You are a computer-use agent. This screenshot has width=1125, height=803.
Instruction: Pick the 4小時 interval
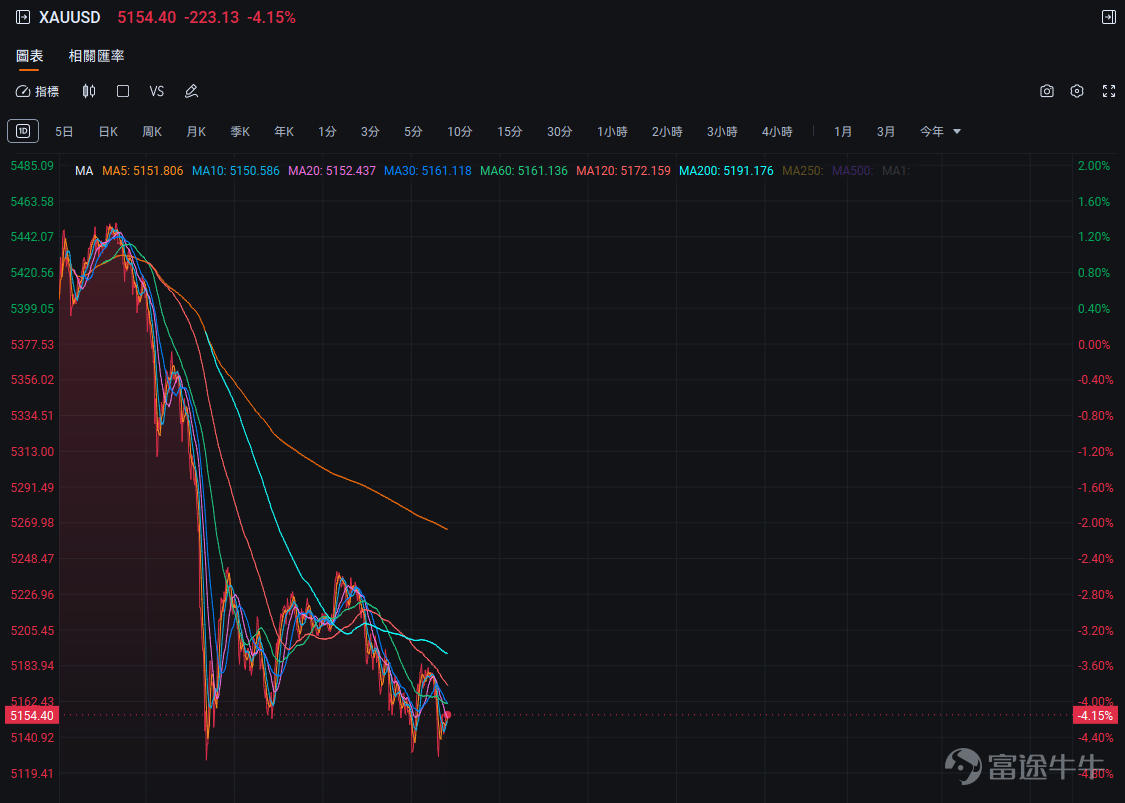[x=777, y=131]
